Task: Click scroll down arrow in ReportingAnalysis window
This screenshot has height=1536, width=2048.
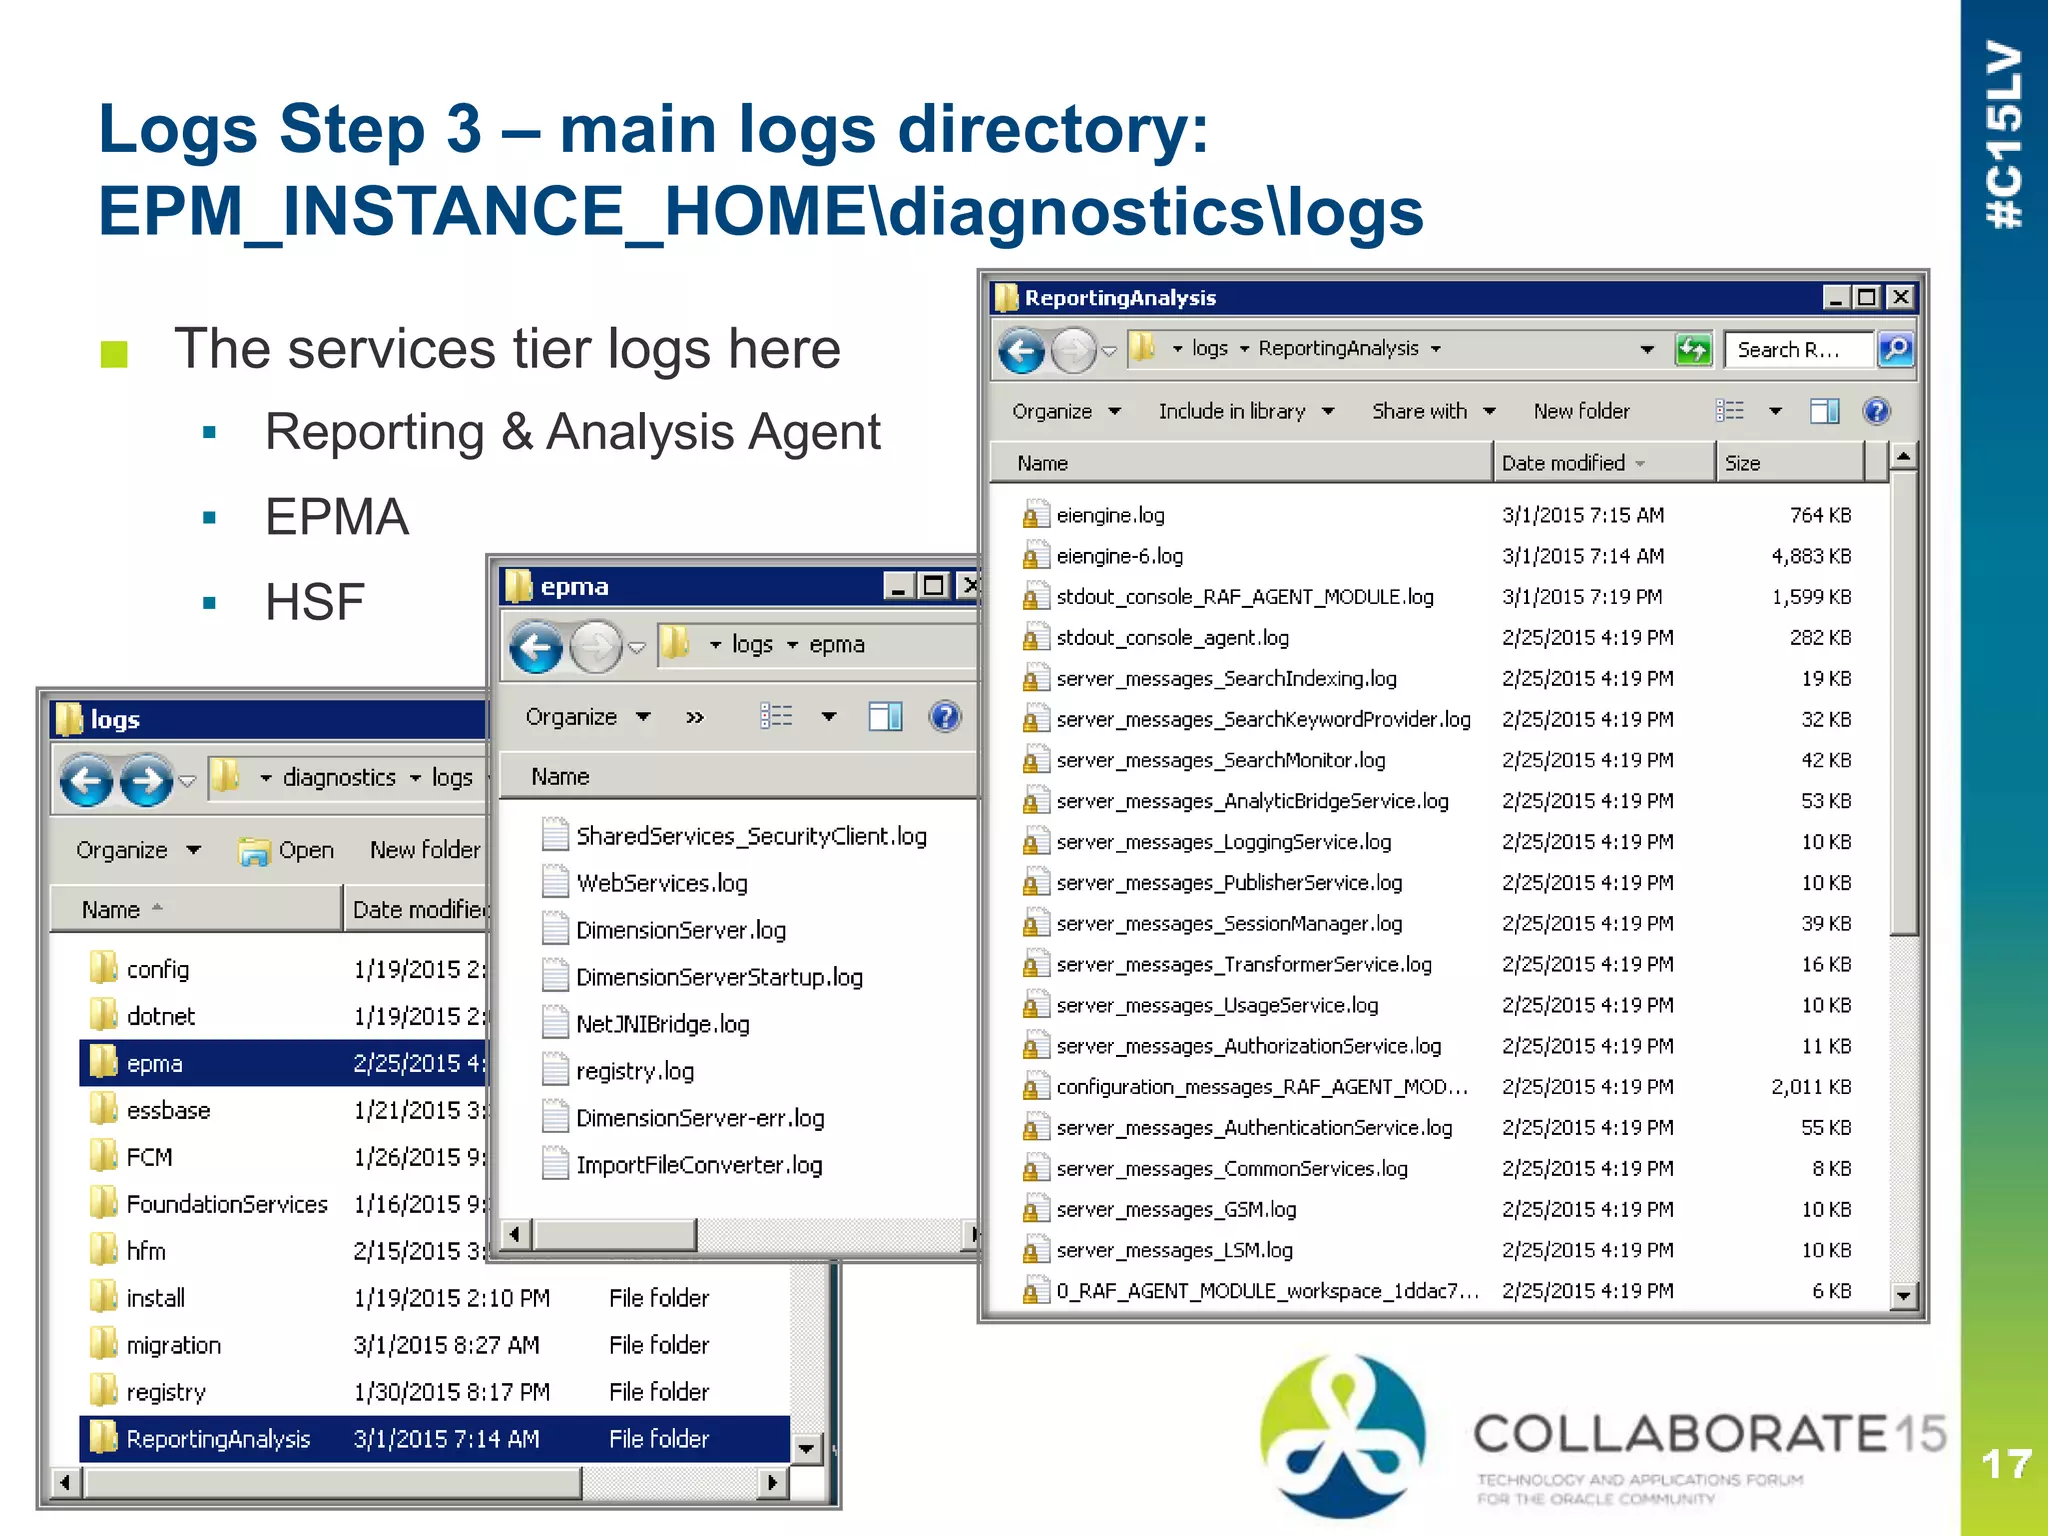Action: pyautogui.click(x=1904, y=1296)
